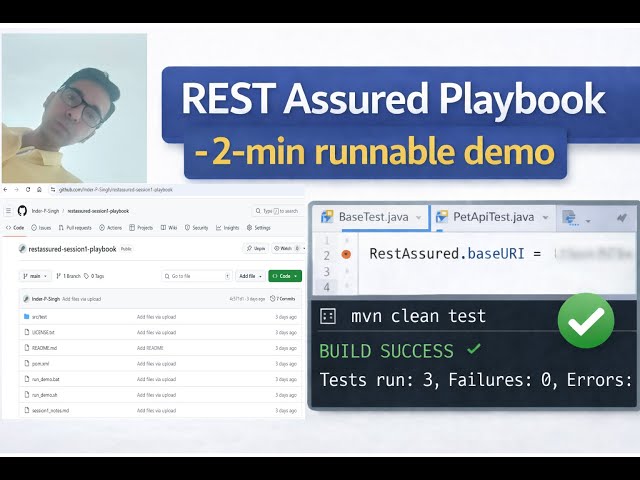Open the run_demo.bat file

pos(46,379)
